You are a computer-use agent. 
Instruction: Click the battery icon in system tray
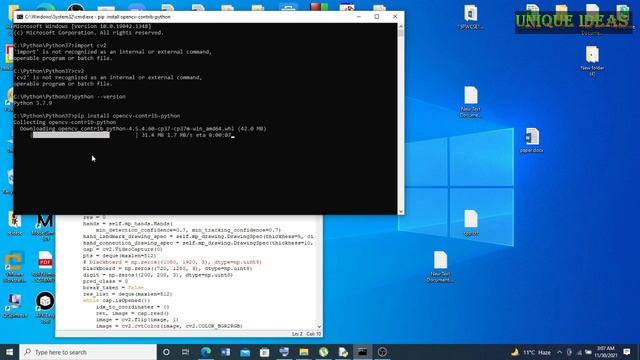588,352
